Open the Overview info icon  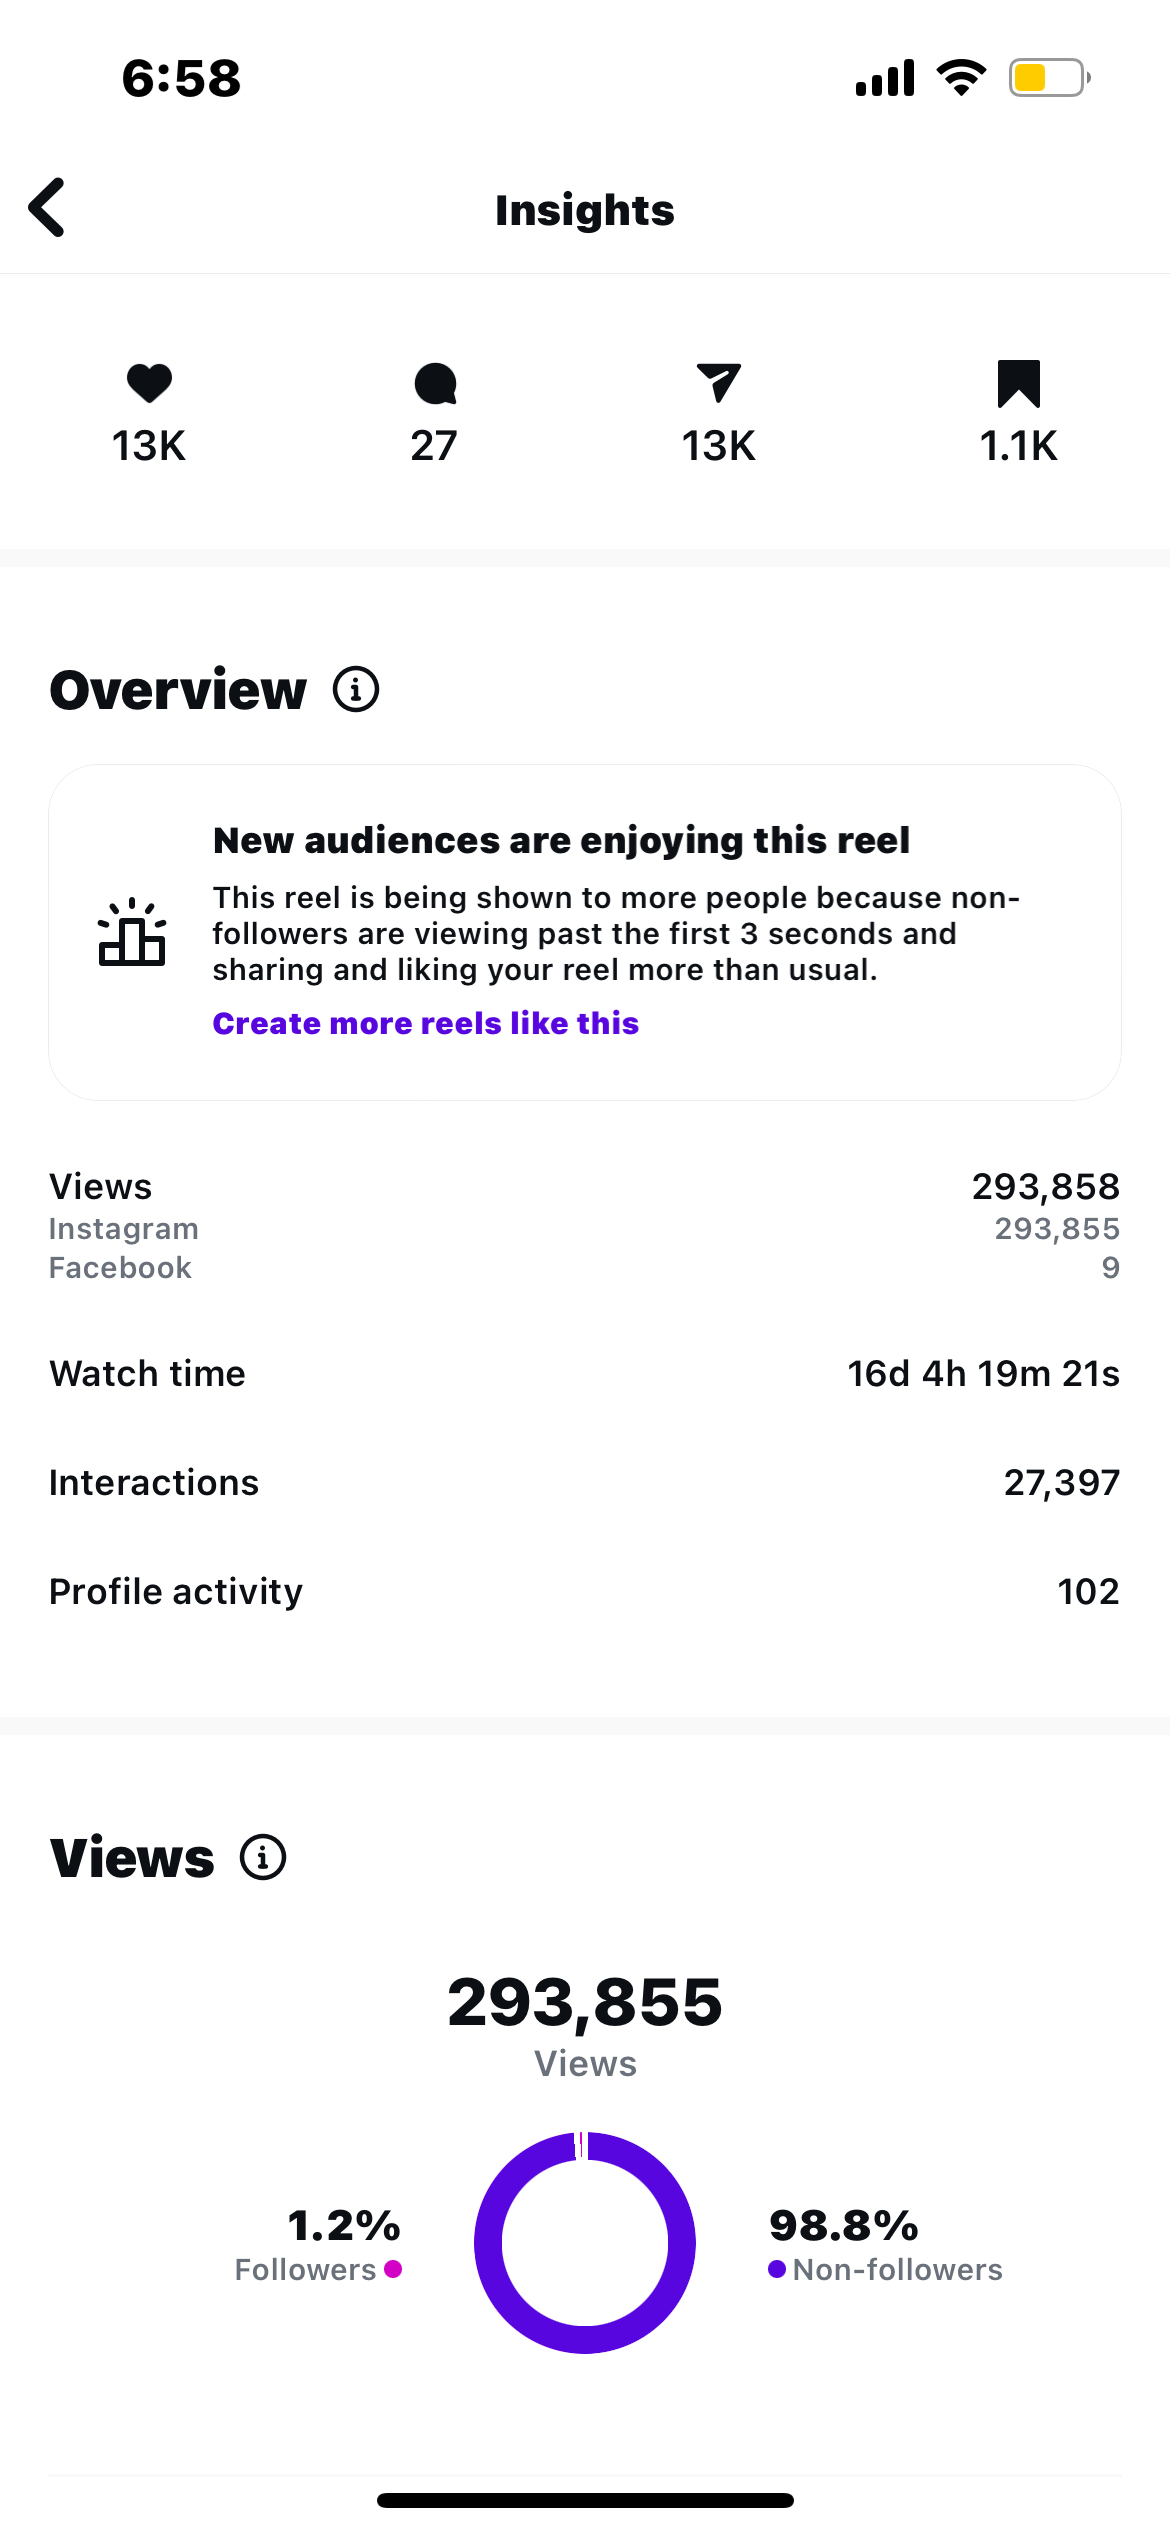(x=356, y=689)
